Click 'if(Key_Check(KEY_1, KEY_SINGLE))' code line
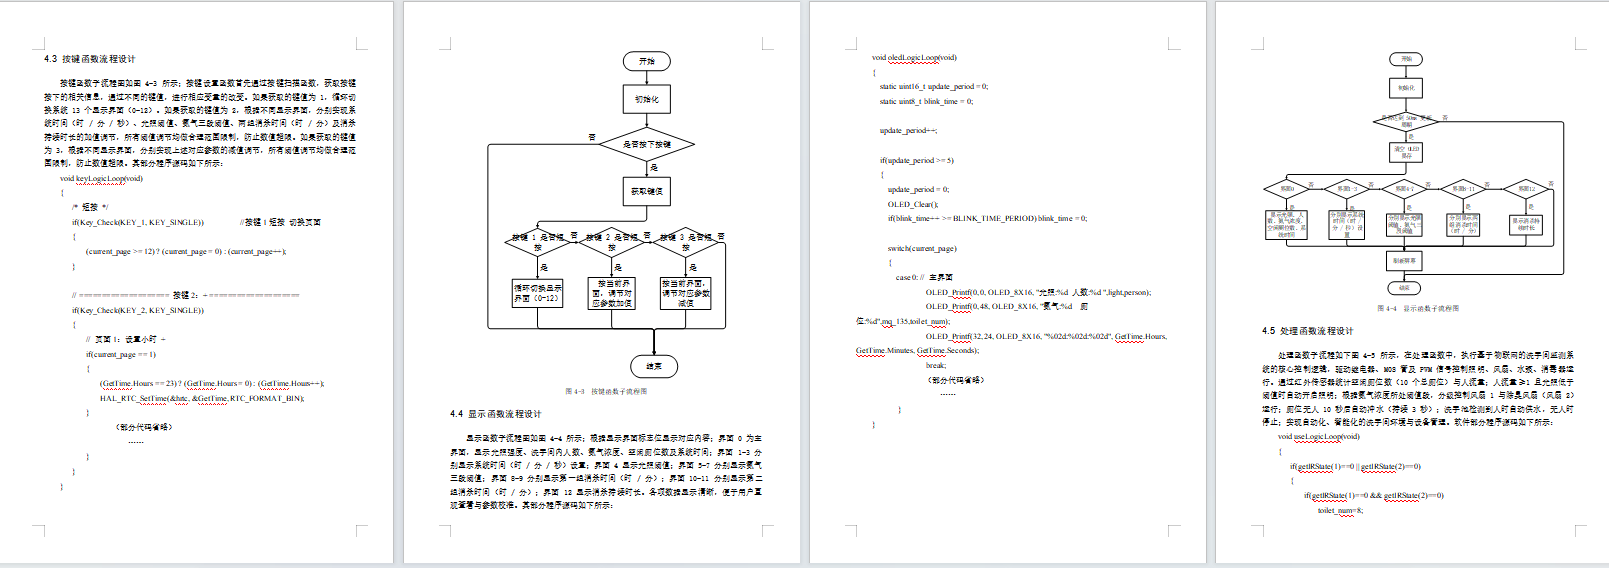Viewport: 1609px width, 568px height. [x=138, y=222]
